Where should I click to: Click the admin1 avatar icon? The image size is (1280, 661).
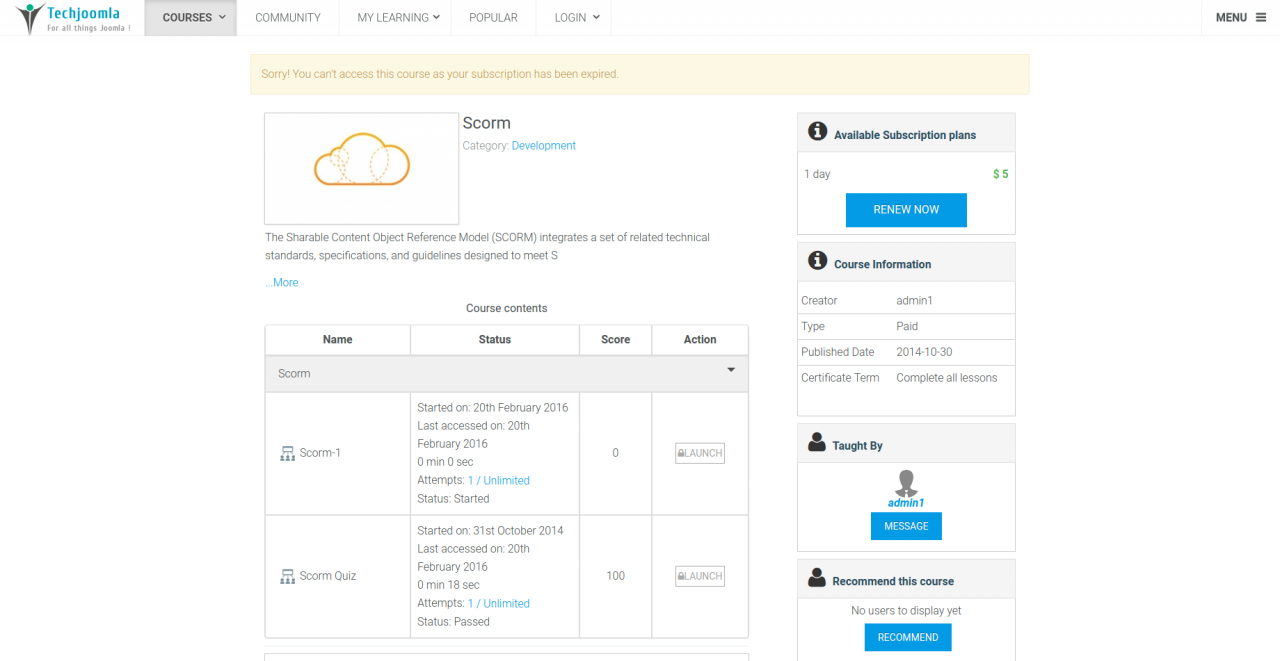point(906,483)
